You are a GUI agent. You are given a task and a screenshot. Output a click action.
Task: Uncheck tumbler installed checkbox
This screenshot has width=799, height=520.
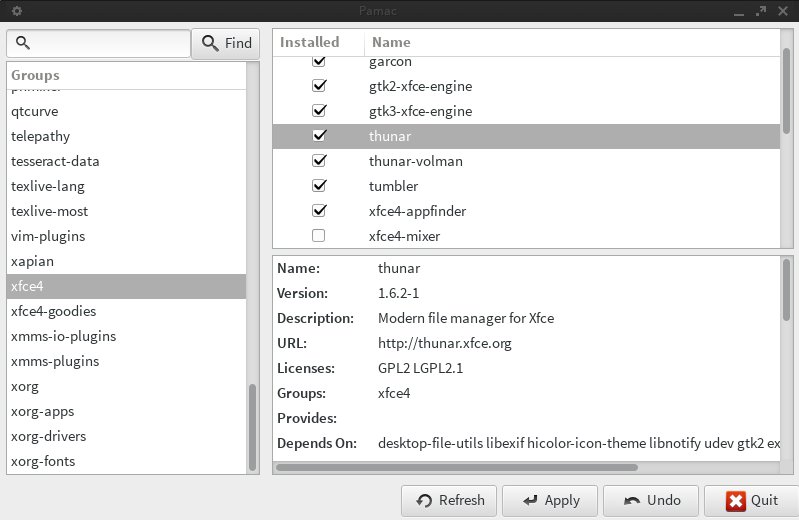pos(318,186)
